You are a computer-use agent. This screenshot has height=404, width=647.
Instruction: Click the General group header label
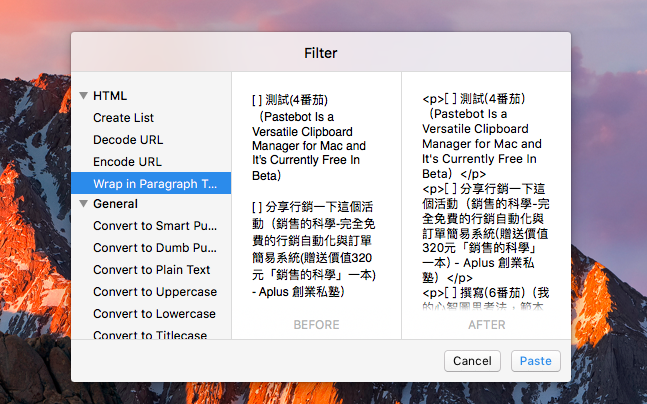115,204
